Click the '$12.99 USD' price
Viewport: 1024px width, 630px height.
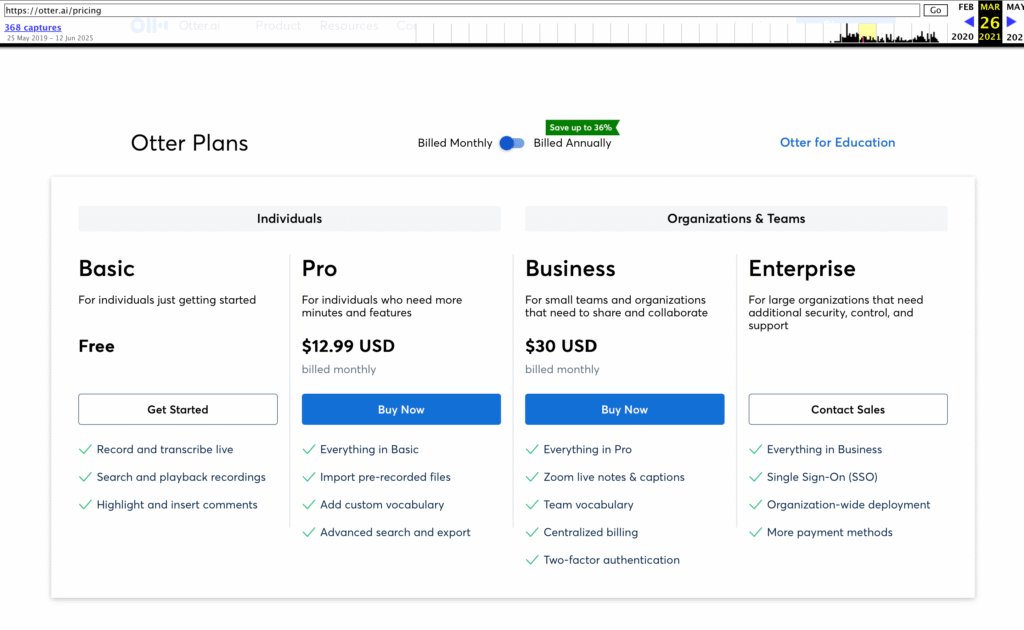click(348, 346)
